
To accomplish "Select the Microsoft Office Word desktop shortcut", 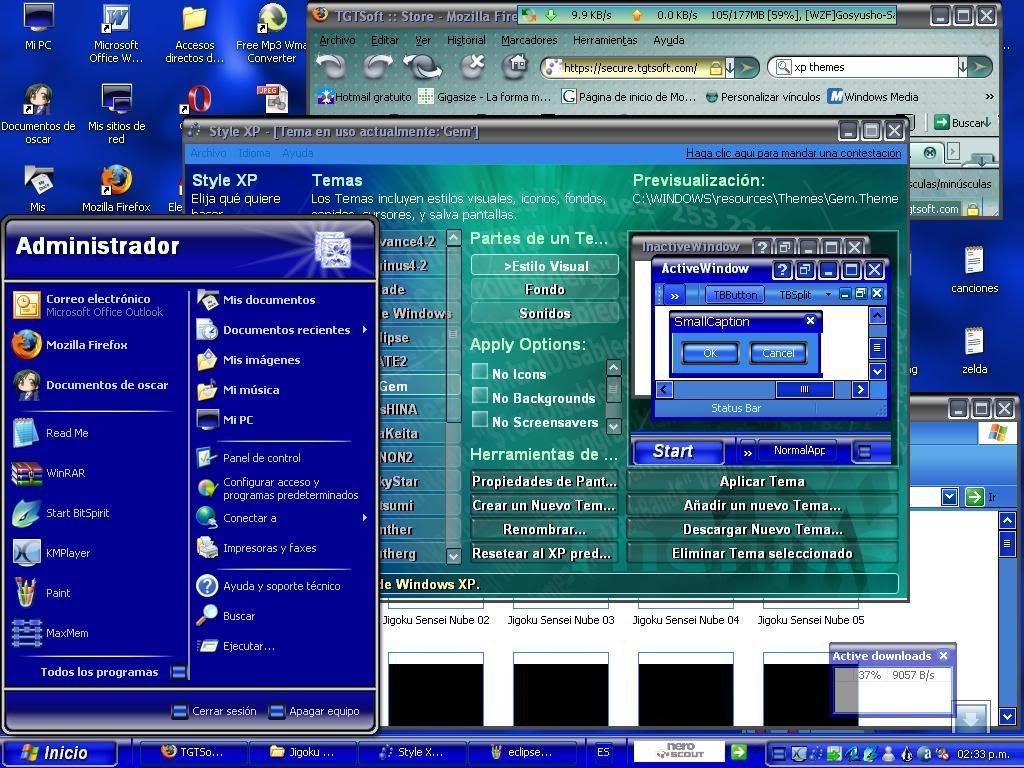I will click(x=116, y=34).
